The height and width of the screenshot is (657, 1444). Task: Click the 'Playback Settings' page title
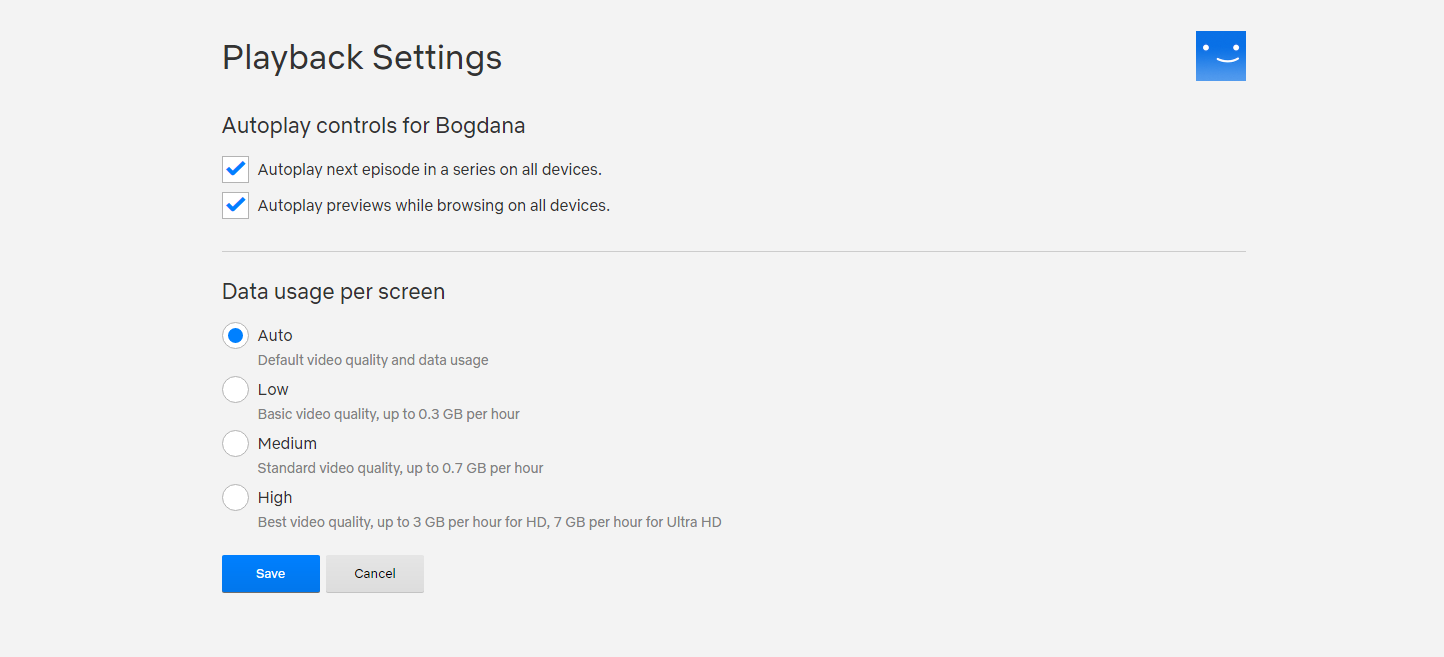point(362,57)
